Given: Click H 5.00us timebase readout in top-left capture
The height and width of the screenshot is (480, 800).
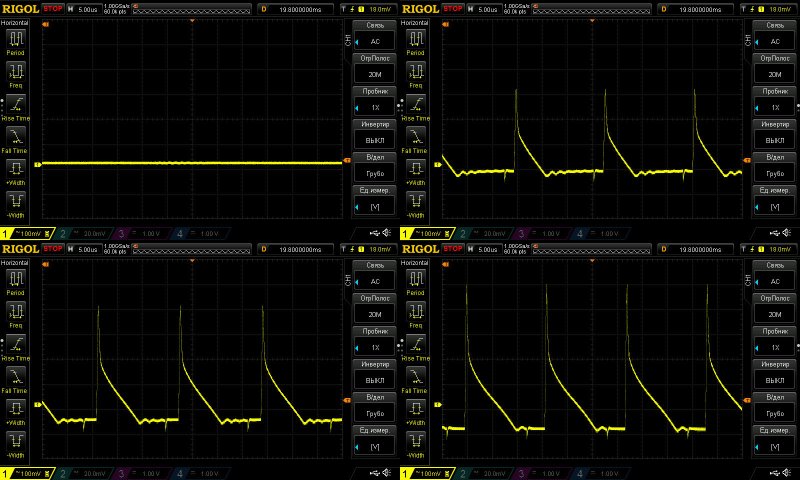Looking at the screenshot, I should tap(83, 9).
